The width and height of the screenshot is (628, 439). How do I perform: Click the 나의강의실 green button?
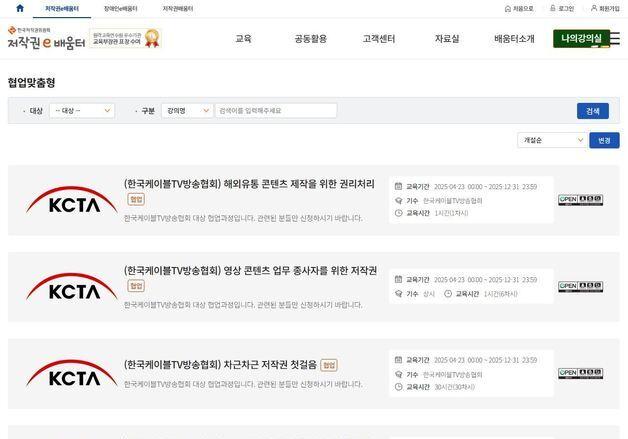pyautogui.click(x=581, y=39)
